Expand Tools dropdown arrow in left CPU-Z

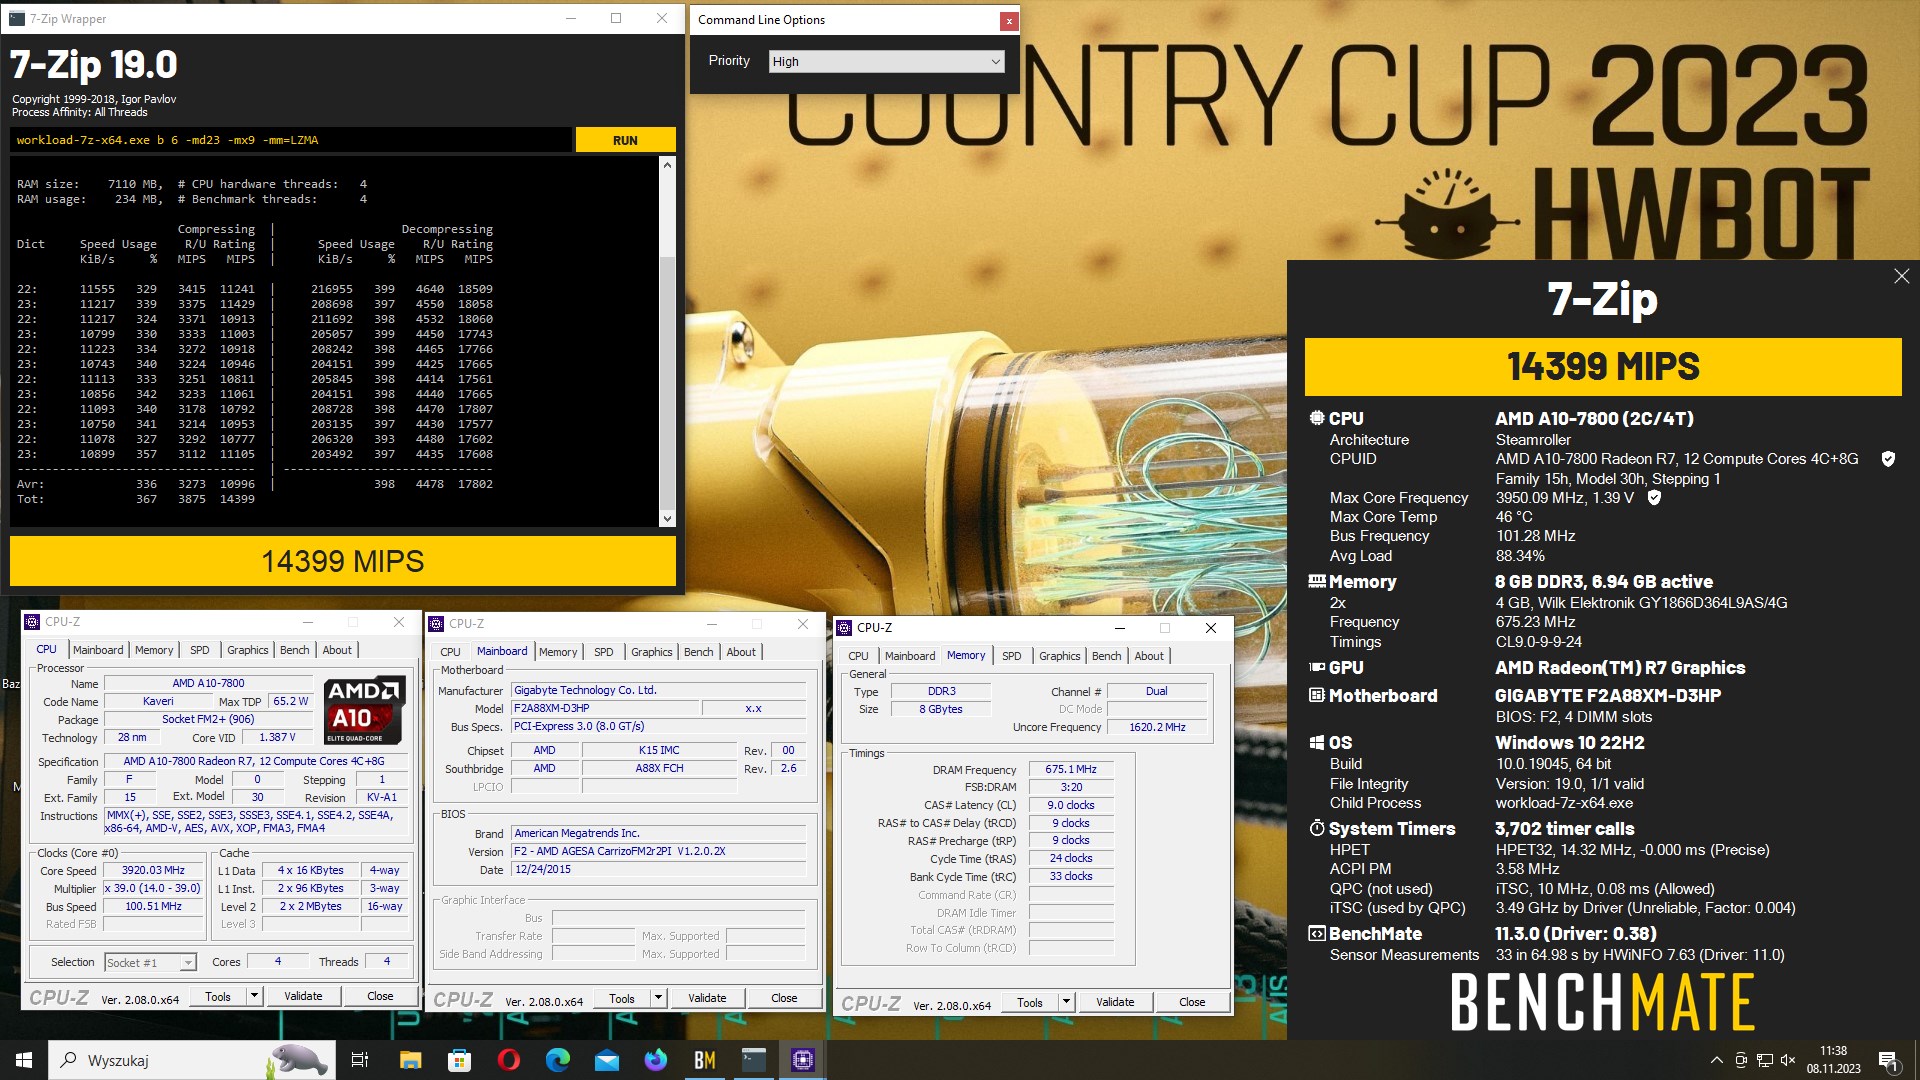coord(254,996)
